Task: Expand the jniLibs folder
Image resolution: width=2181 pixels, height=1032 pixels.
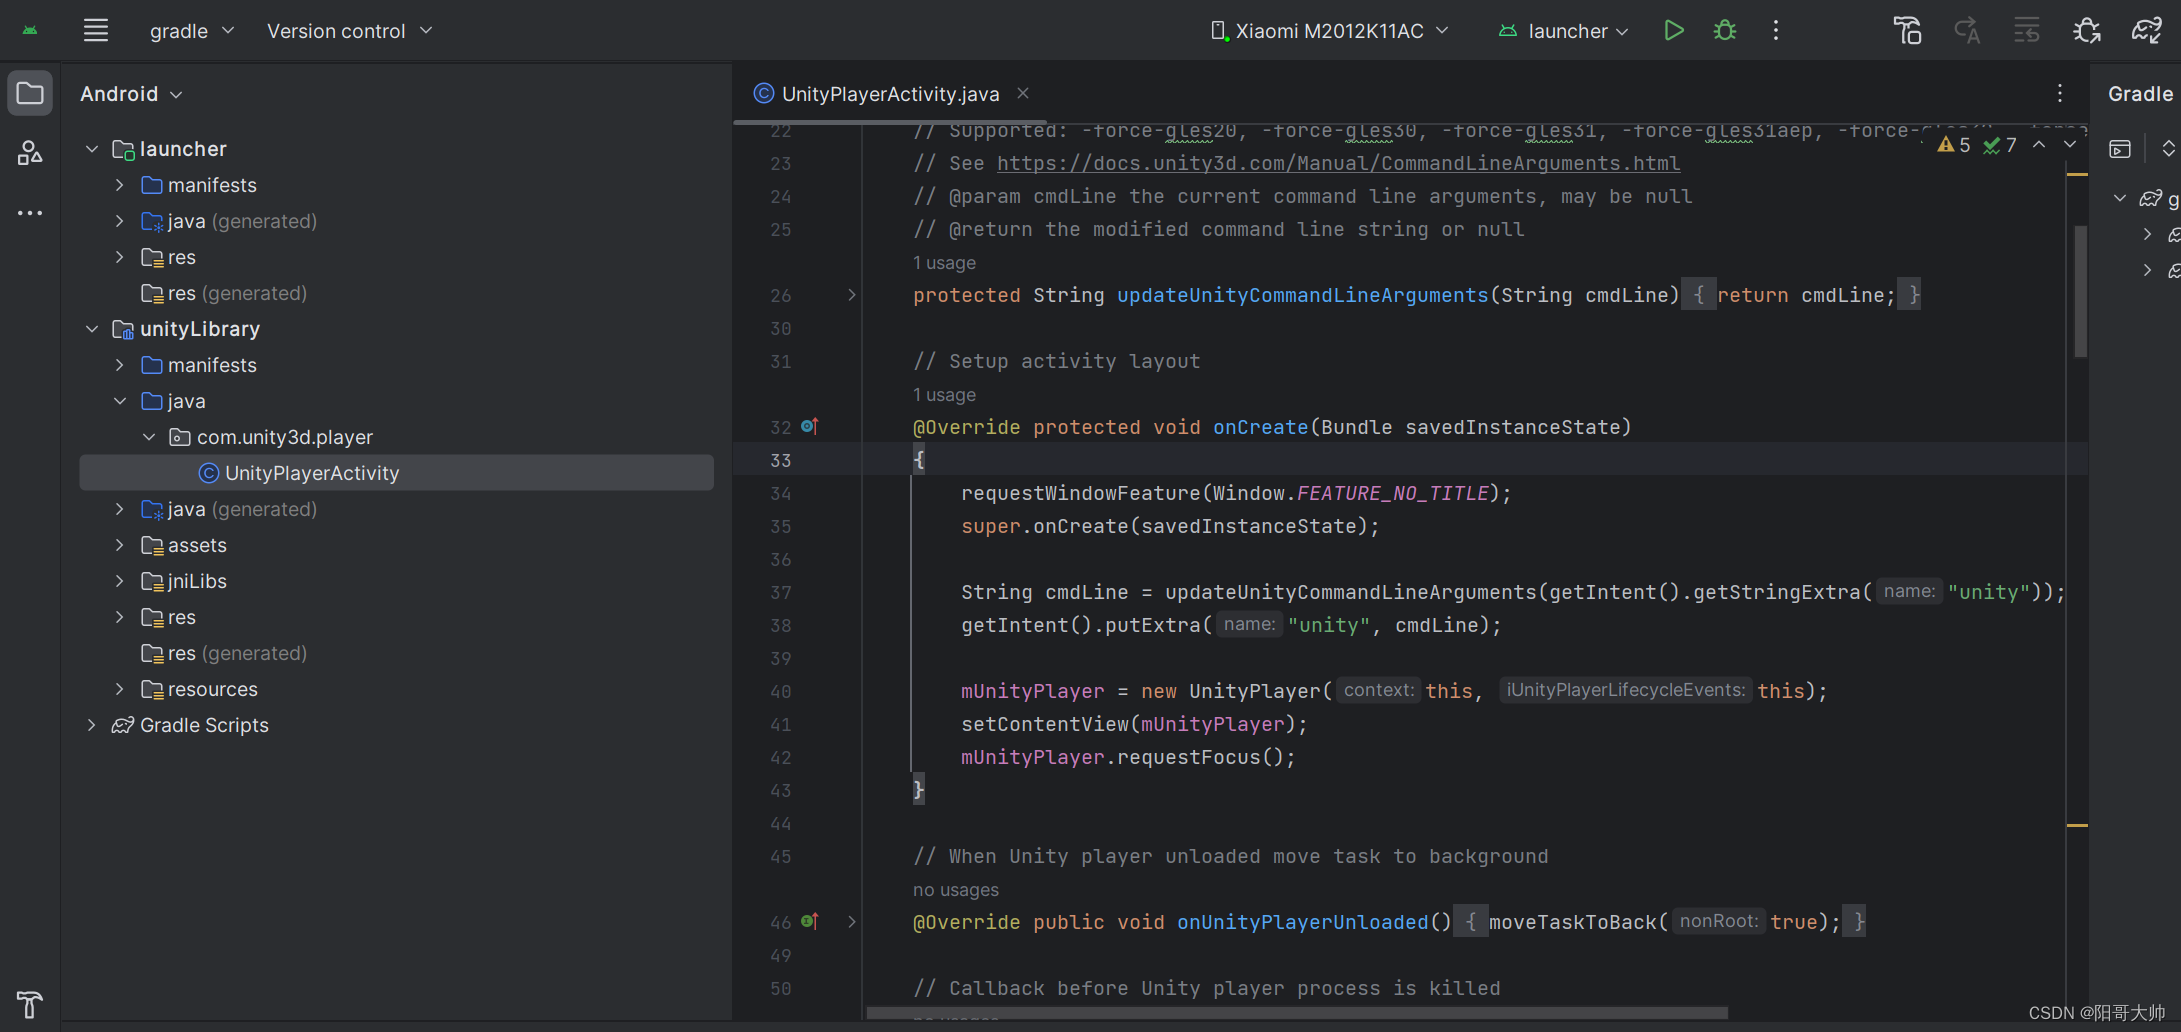Action: pos(120,581)
